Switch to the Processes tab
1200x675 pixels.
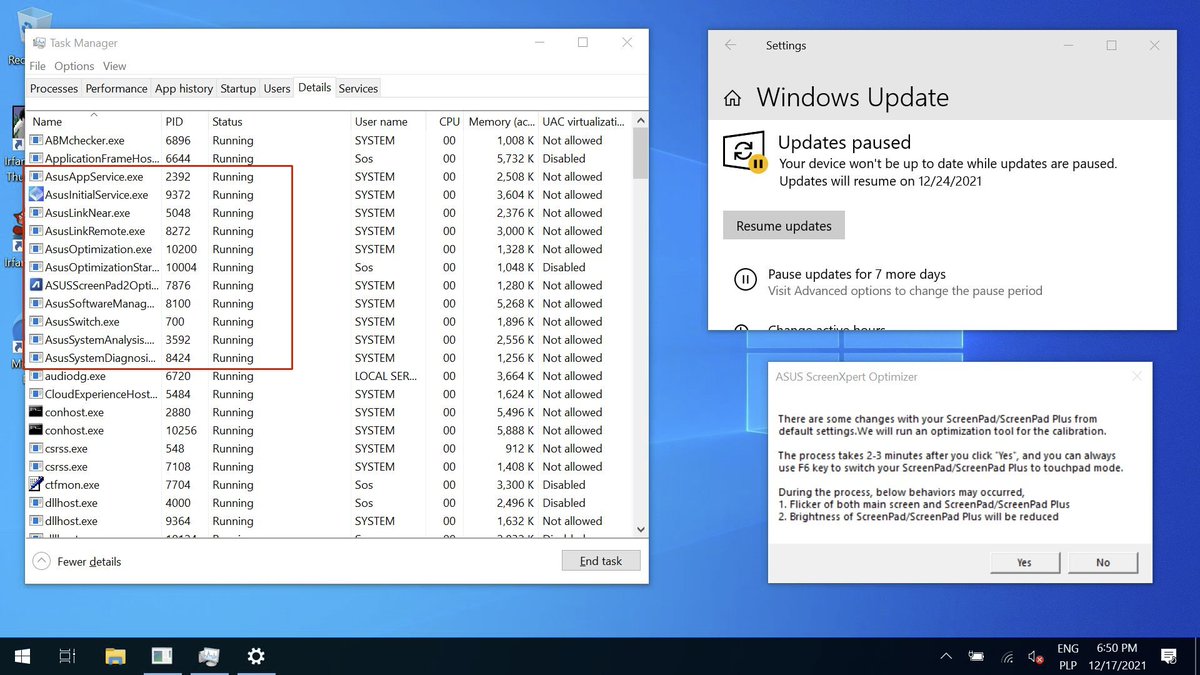click(x=54, y=88)
